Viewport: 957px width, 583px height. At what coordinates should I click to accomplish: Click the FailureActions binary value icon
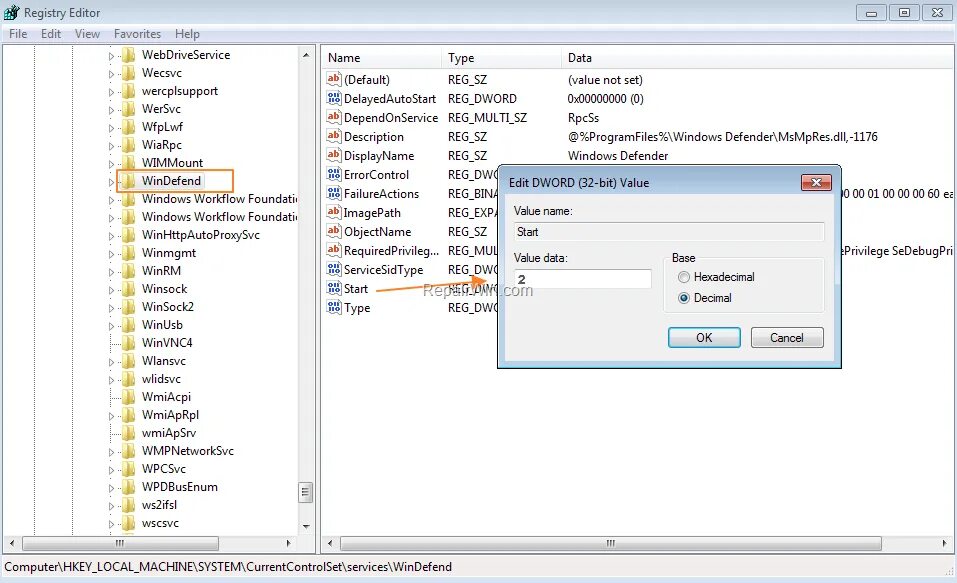pos(334,194)
